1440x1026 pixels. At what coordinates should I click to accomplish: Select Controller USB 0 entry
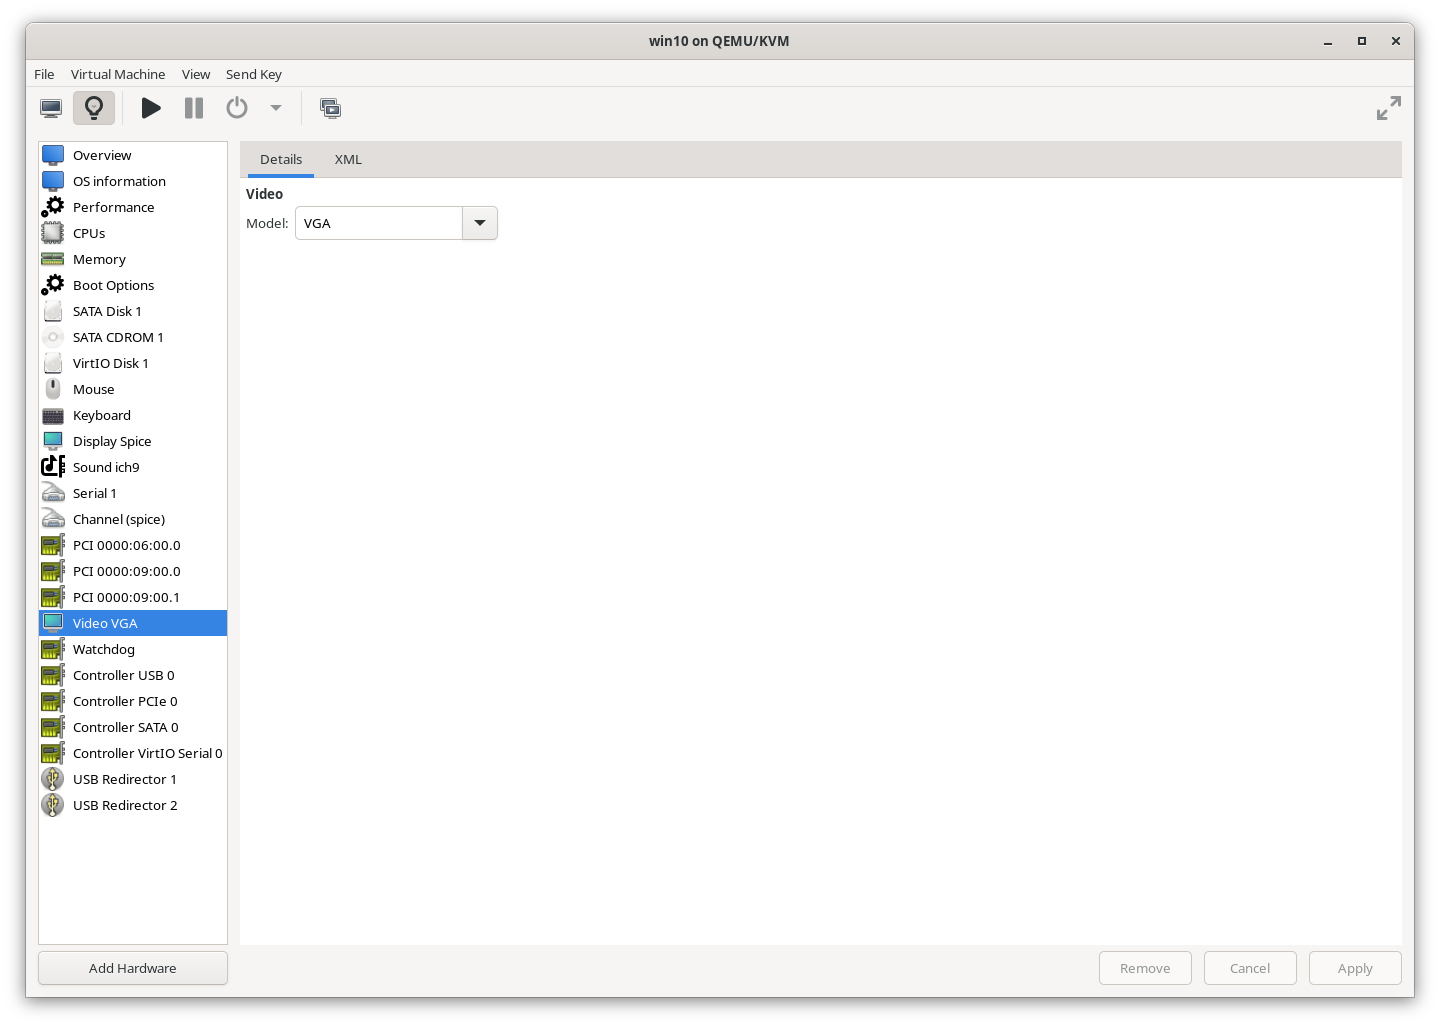point(133,675)
